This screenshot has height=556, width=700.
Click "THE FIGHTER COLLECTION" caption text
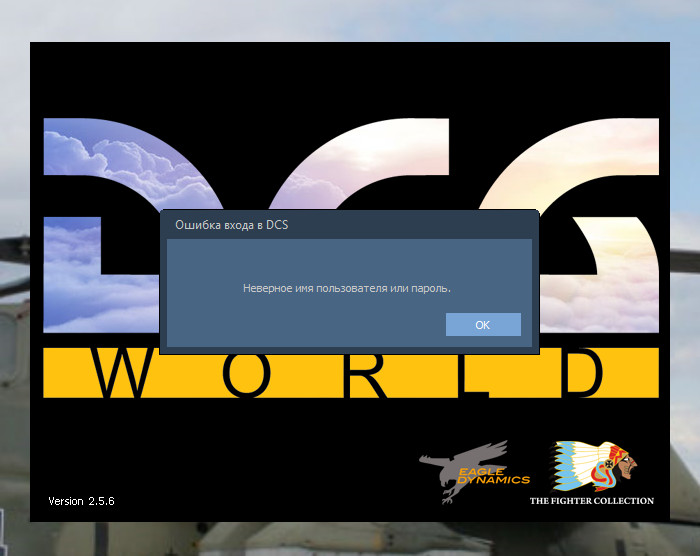pyautogui.click(x=592, y=501)
